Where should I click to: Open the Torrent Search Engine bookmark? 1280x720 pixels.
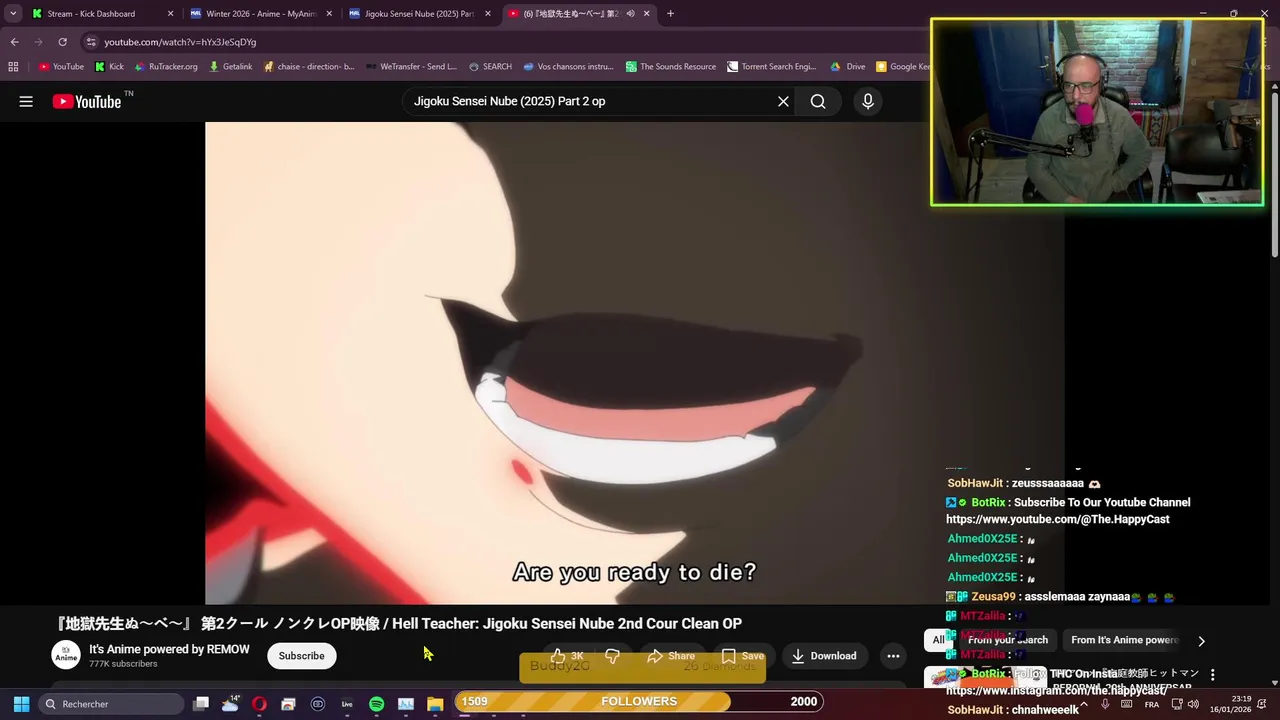pos(771,66)
